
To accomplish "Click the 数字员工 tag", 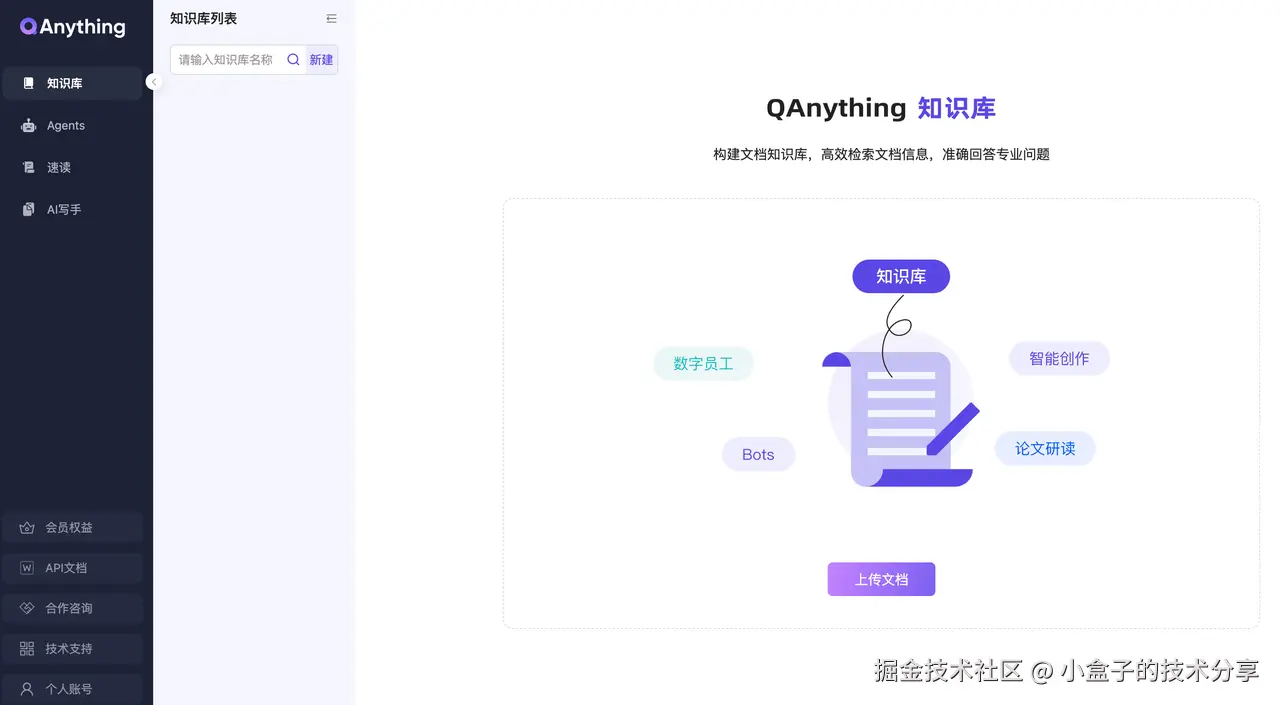I will click(x=703, y=363).
